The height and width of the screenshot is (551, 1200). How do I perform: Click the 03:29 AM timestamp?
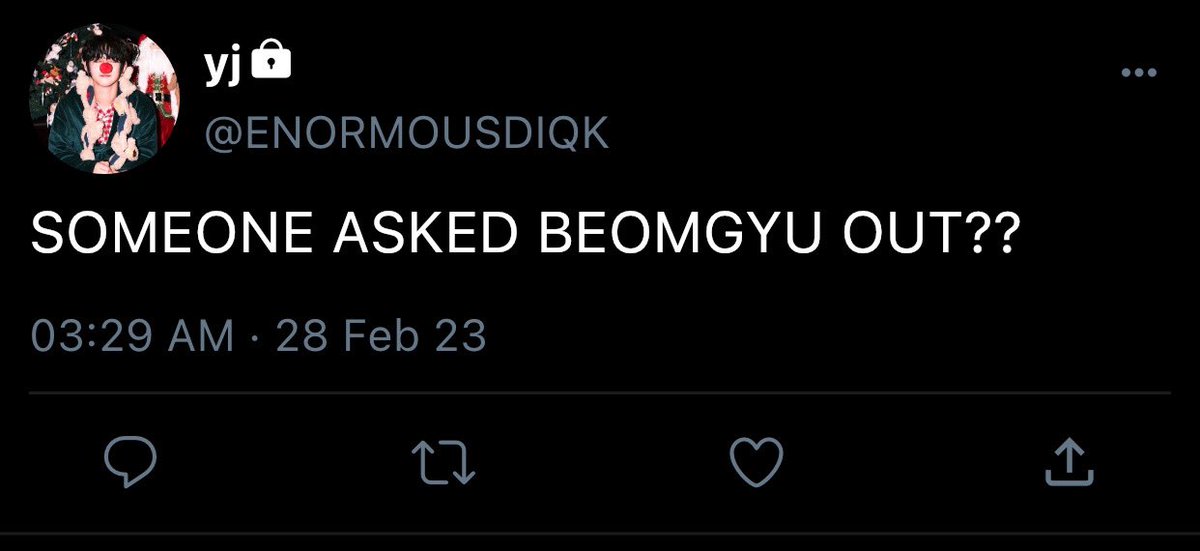[133, 336]
